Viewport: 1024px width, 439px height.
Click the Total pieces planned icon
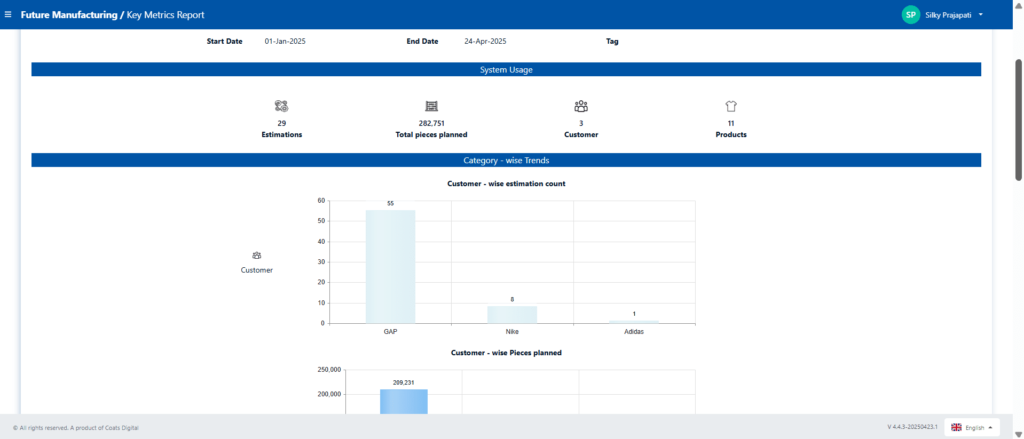pyautogui.click(x=431, y=106)
